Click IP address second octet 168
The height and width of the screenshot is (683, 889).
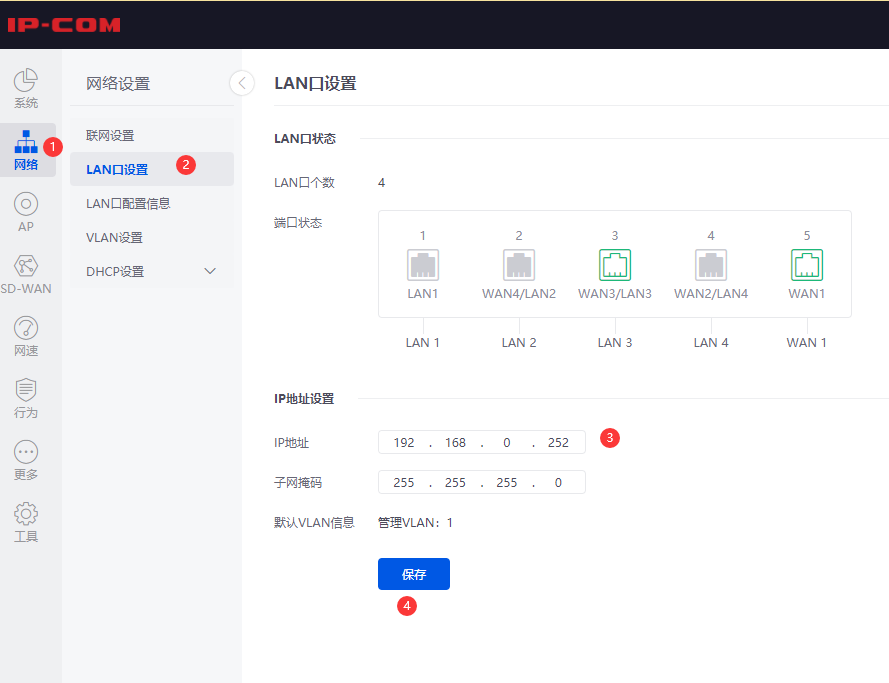[x=455, y=443]
